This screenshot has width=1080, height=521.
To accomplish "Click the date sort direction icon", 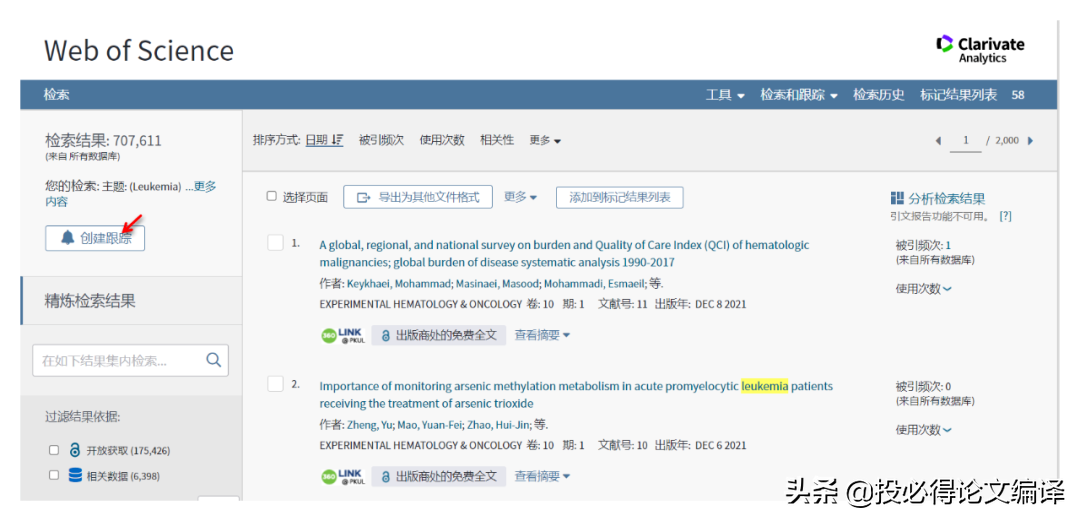I will [337, 140].
